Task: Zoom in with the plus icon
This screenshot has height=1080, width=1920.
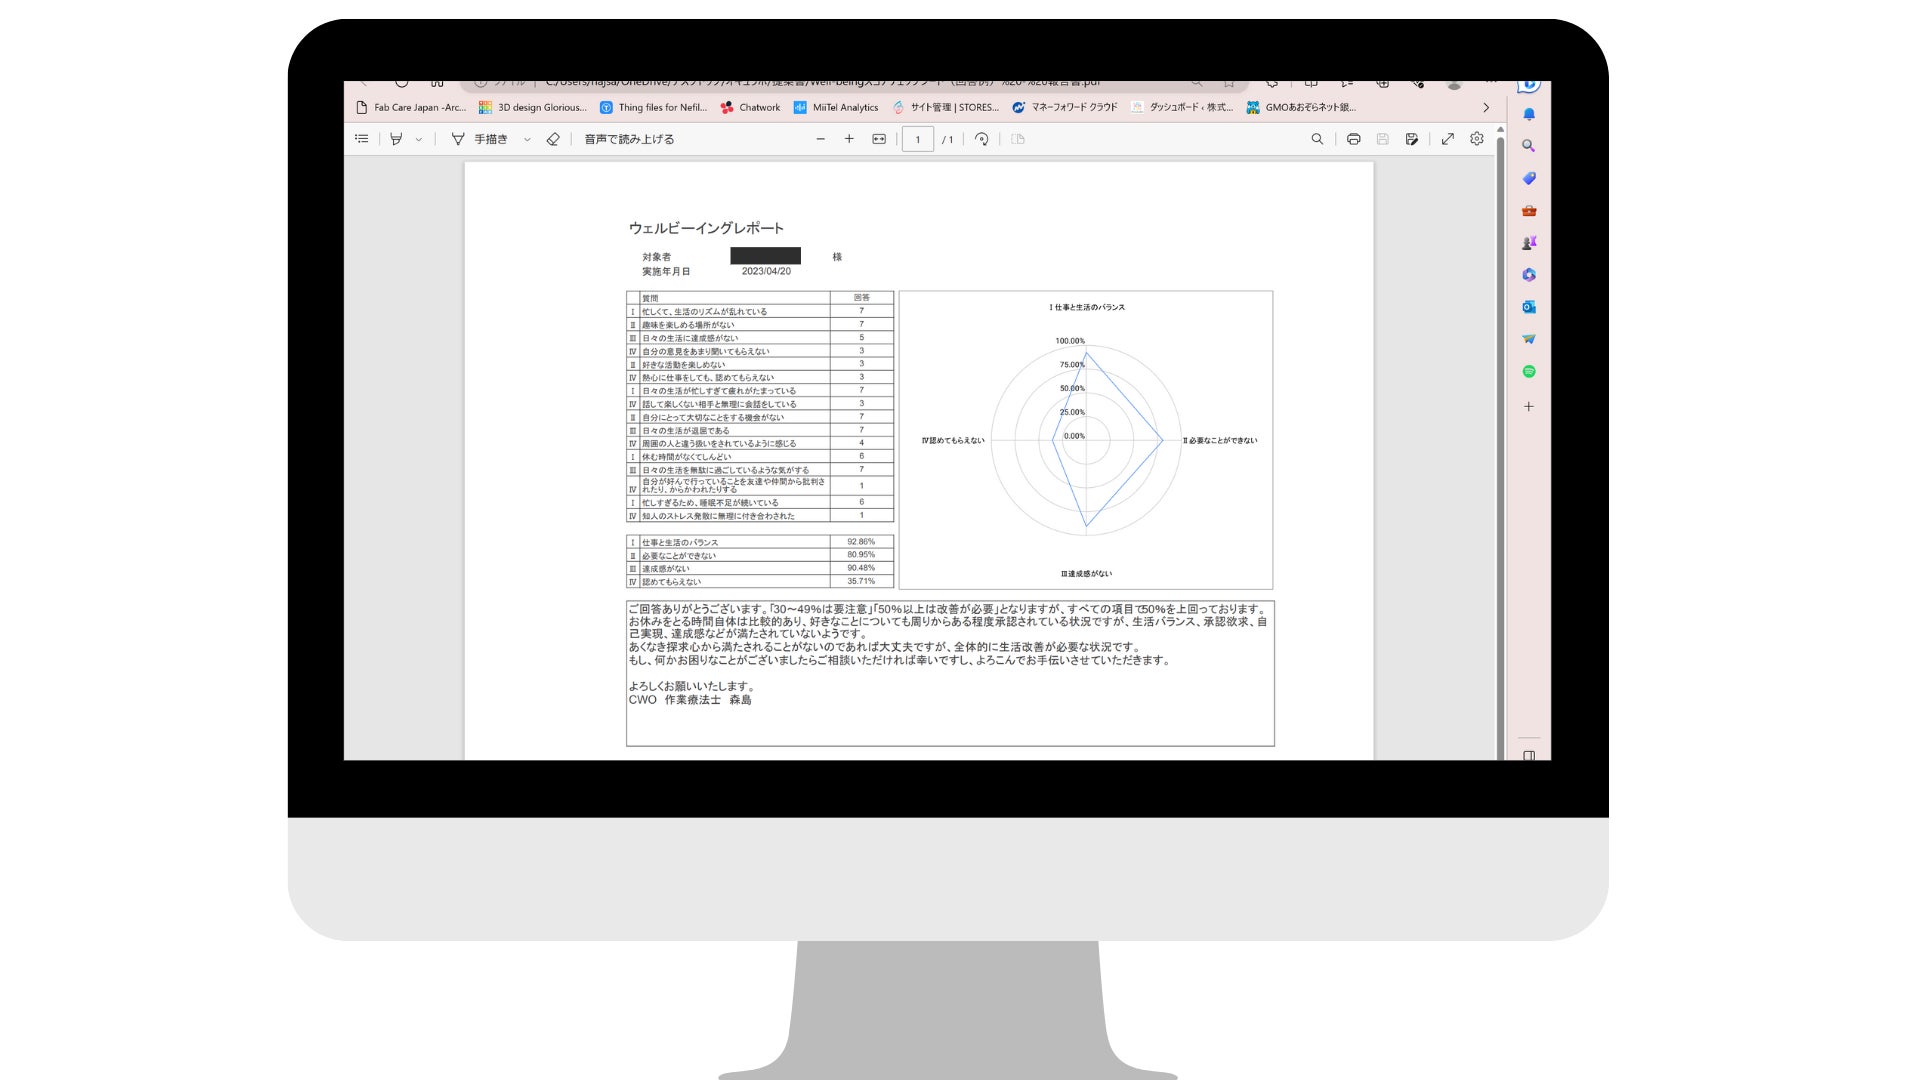Action: tap(849, 139)
